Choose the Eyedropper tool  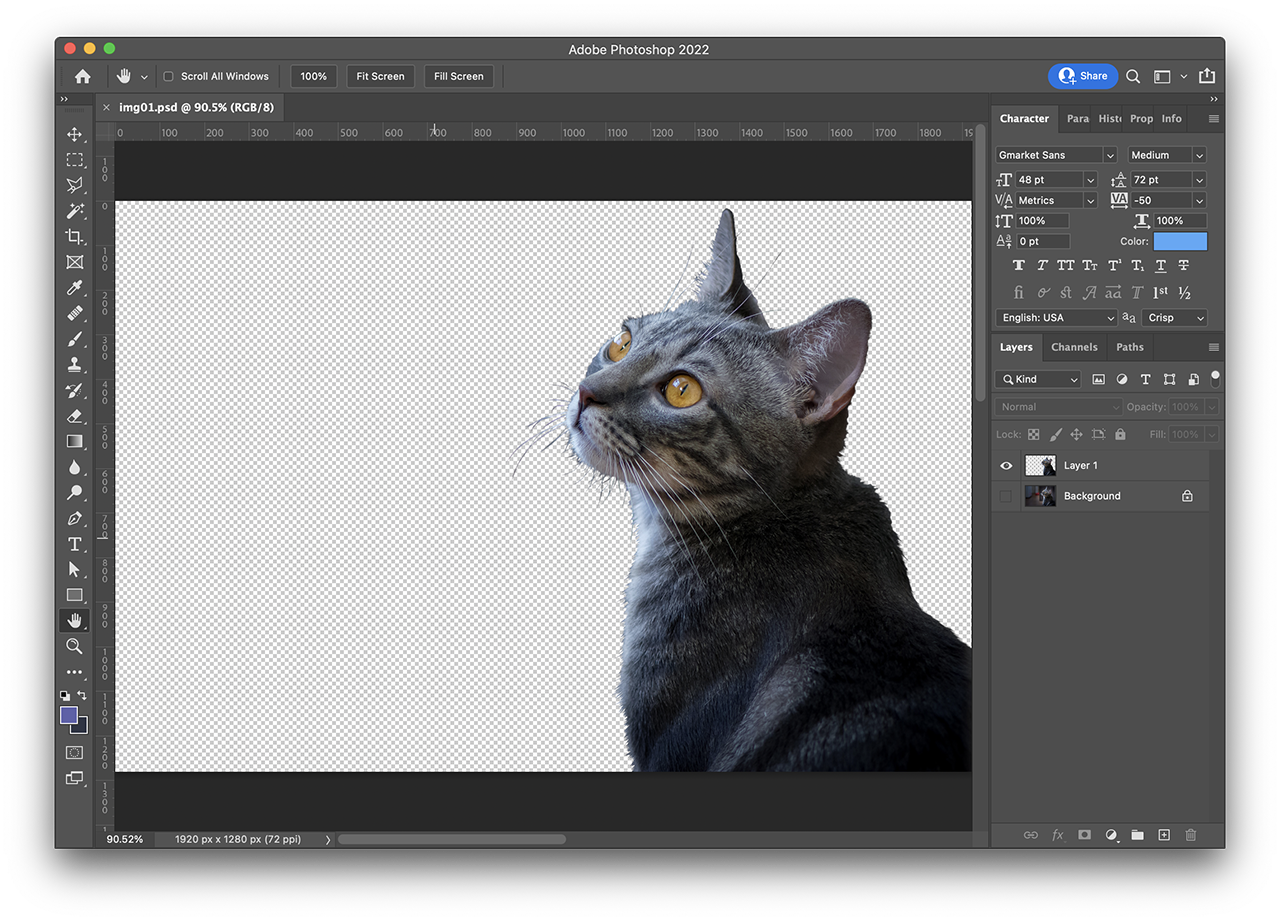click(75, 288)
